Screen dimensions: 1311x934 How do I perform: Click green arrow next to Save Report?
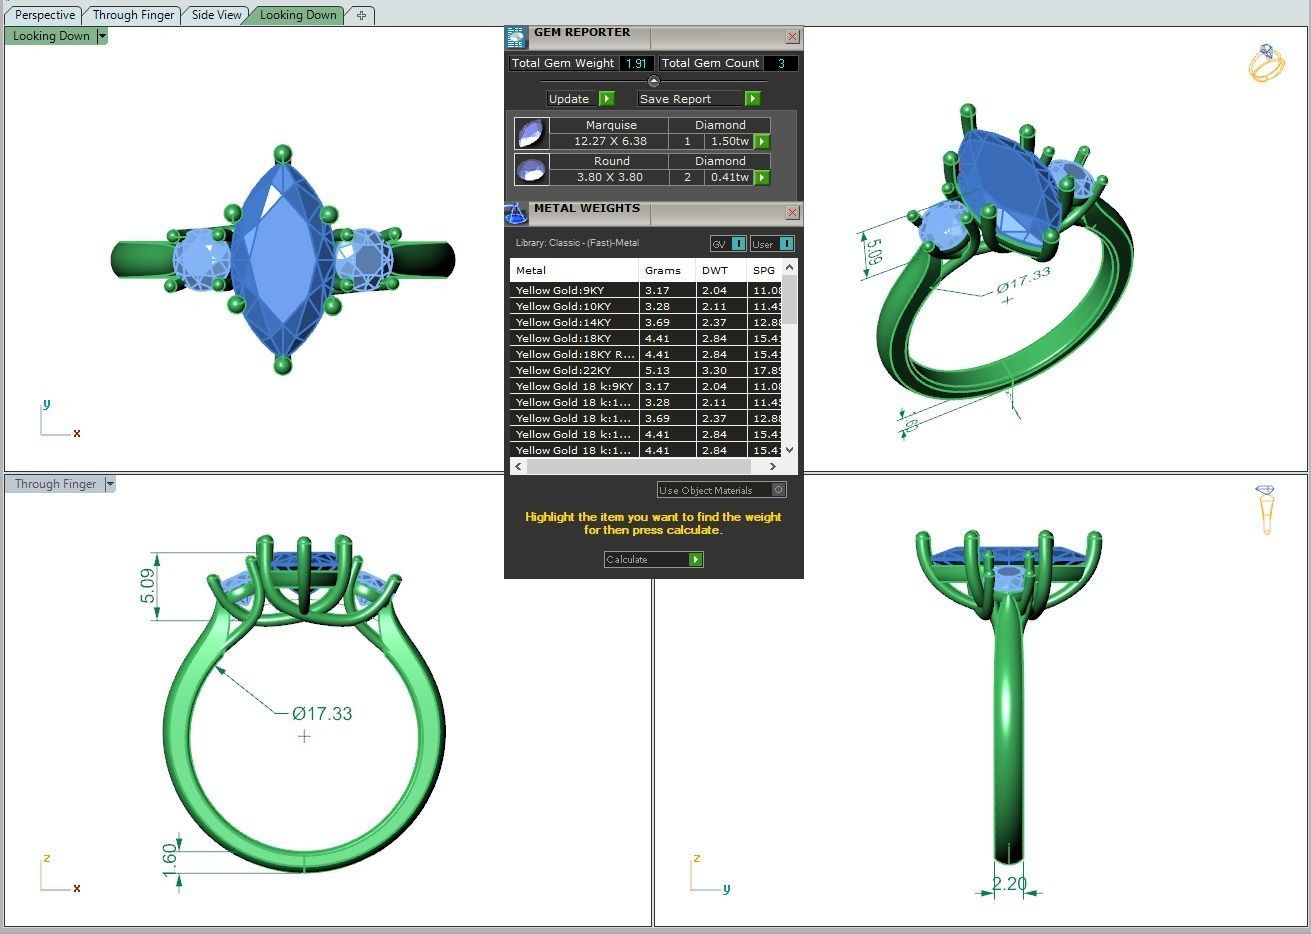752,98
